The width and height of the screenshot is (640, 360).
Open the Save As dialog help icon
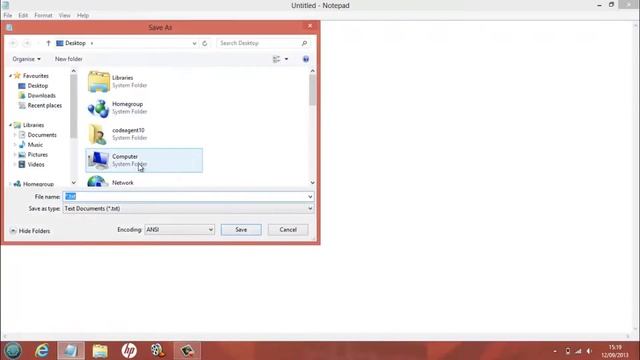[x=306, y=59]
